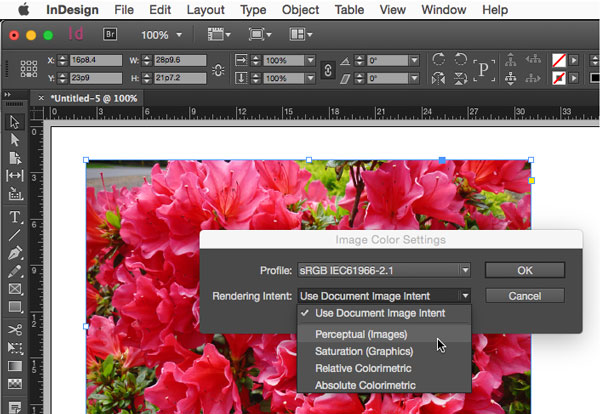Click the Y position field 23p9
The height and width of the screenshot is (414, 600).
coord(96,78)
